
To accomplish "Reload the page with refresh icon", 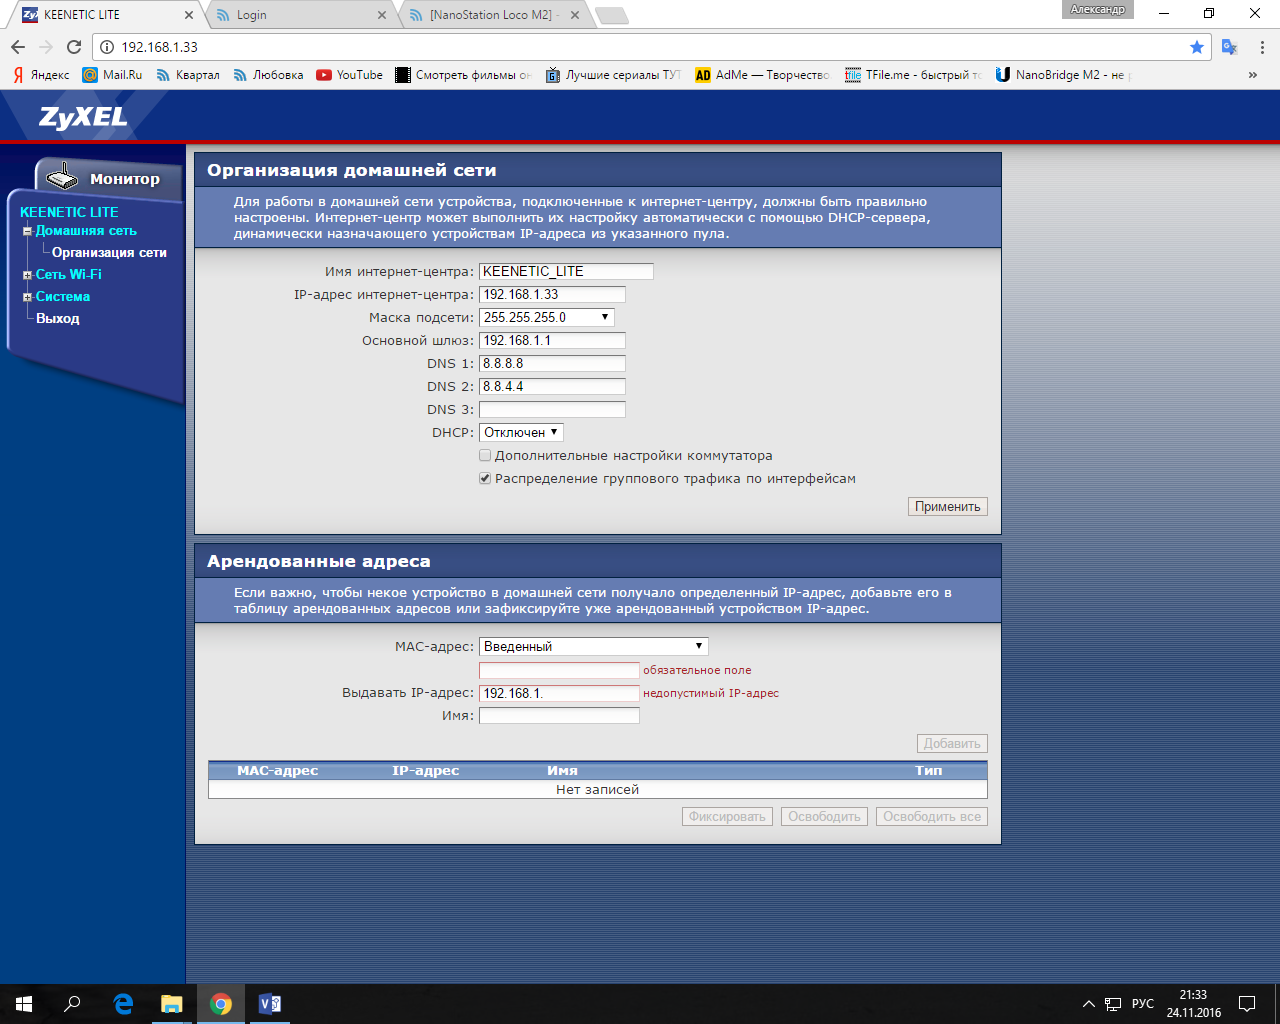I will 74,47.
